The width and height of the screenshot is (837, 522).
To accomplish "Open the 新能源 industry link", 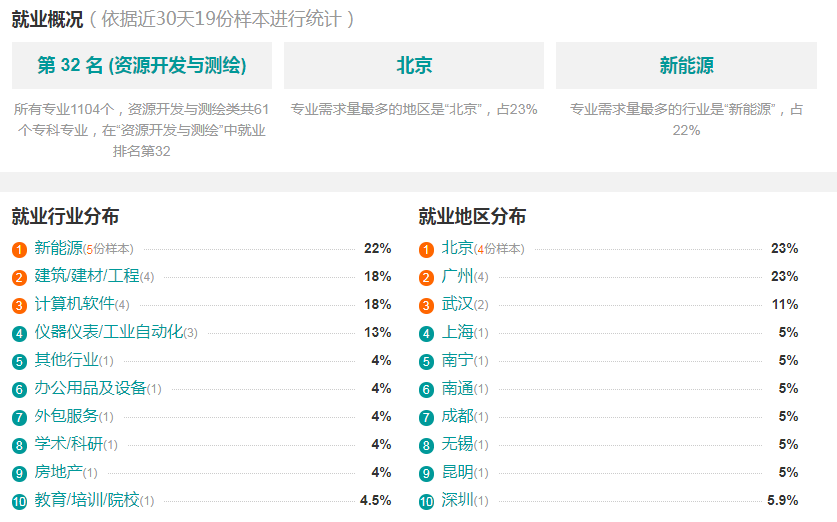I will click(59, 248).
